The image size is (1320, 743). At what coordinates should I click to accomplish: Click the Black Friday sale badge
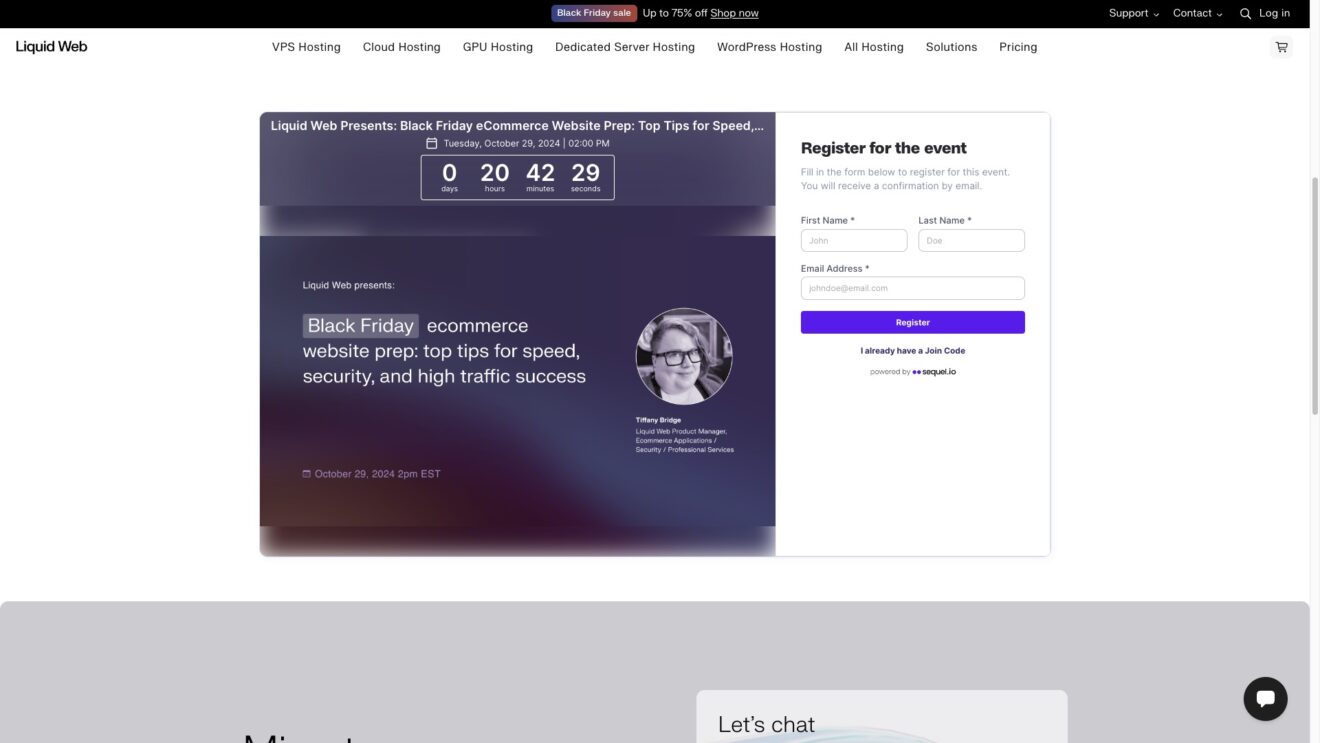[594, 13]
